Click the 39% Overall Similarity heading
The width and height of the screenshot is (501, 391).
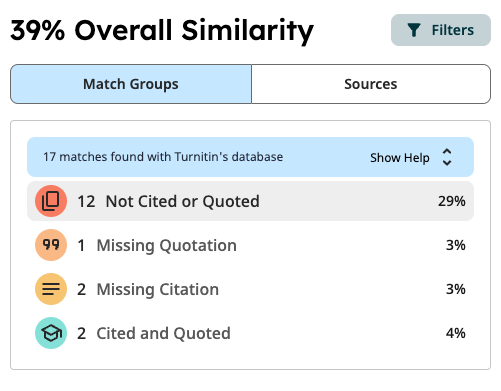(162, 31)
